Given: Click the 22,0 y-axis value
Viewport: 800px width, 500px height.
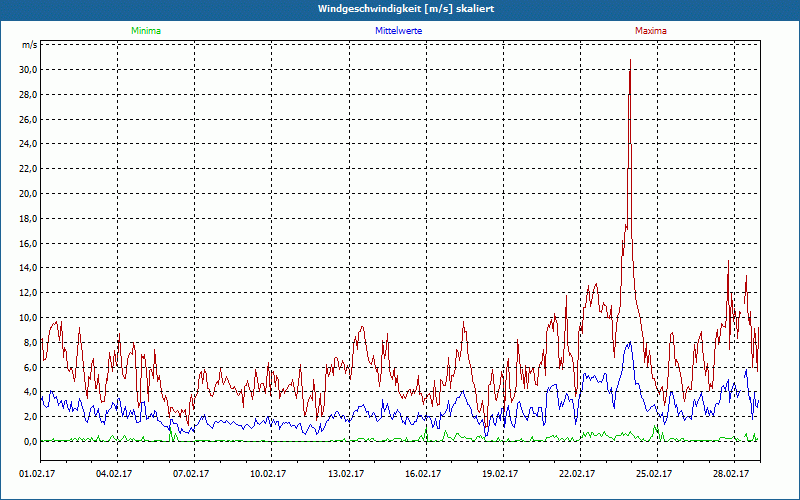Looking at the screenshot, I should click(x=29, y=169).
